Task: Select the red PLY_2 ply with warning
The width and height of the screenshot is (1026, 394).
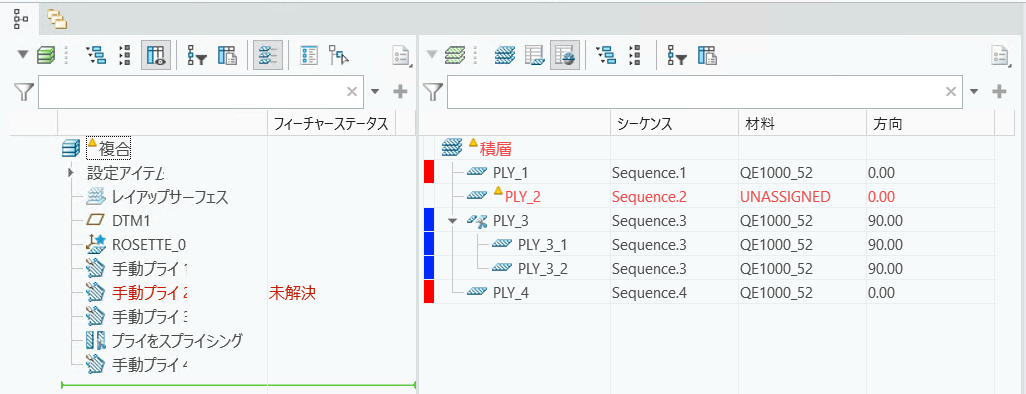Action: point(523,196)
